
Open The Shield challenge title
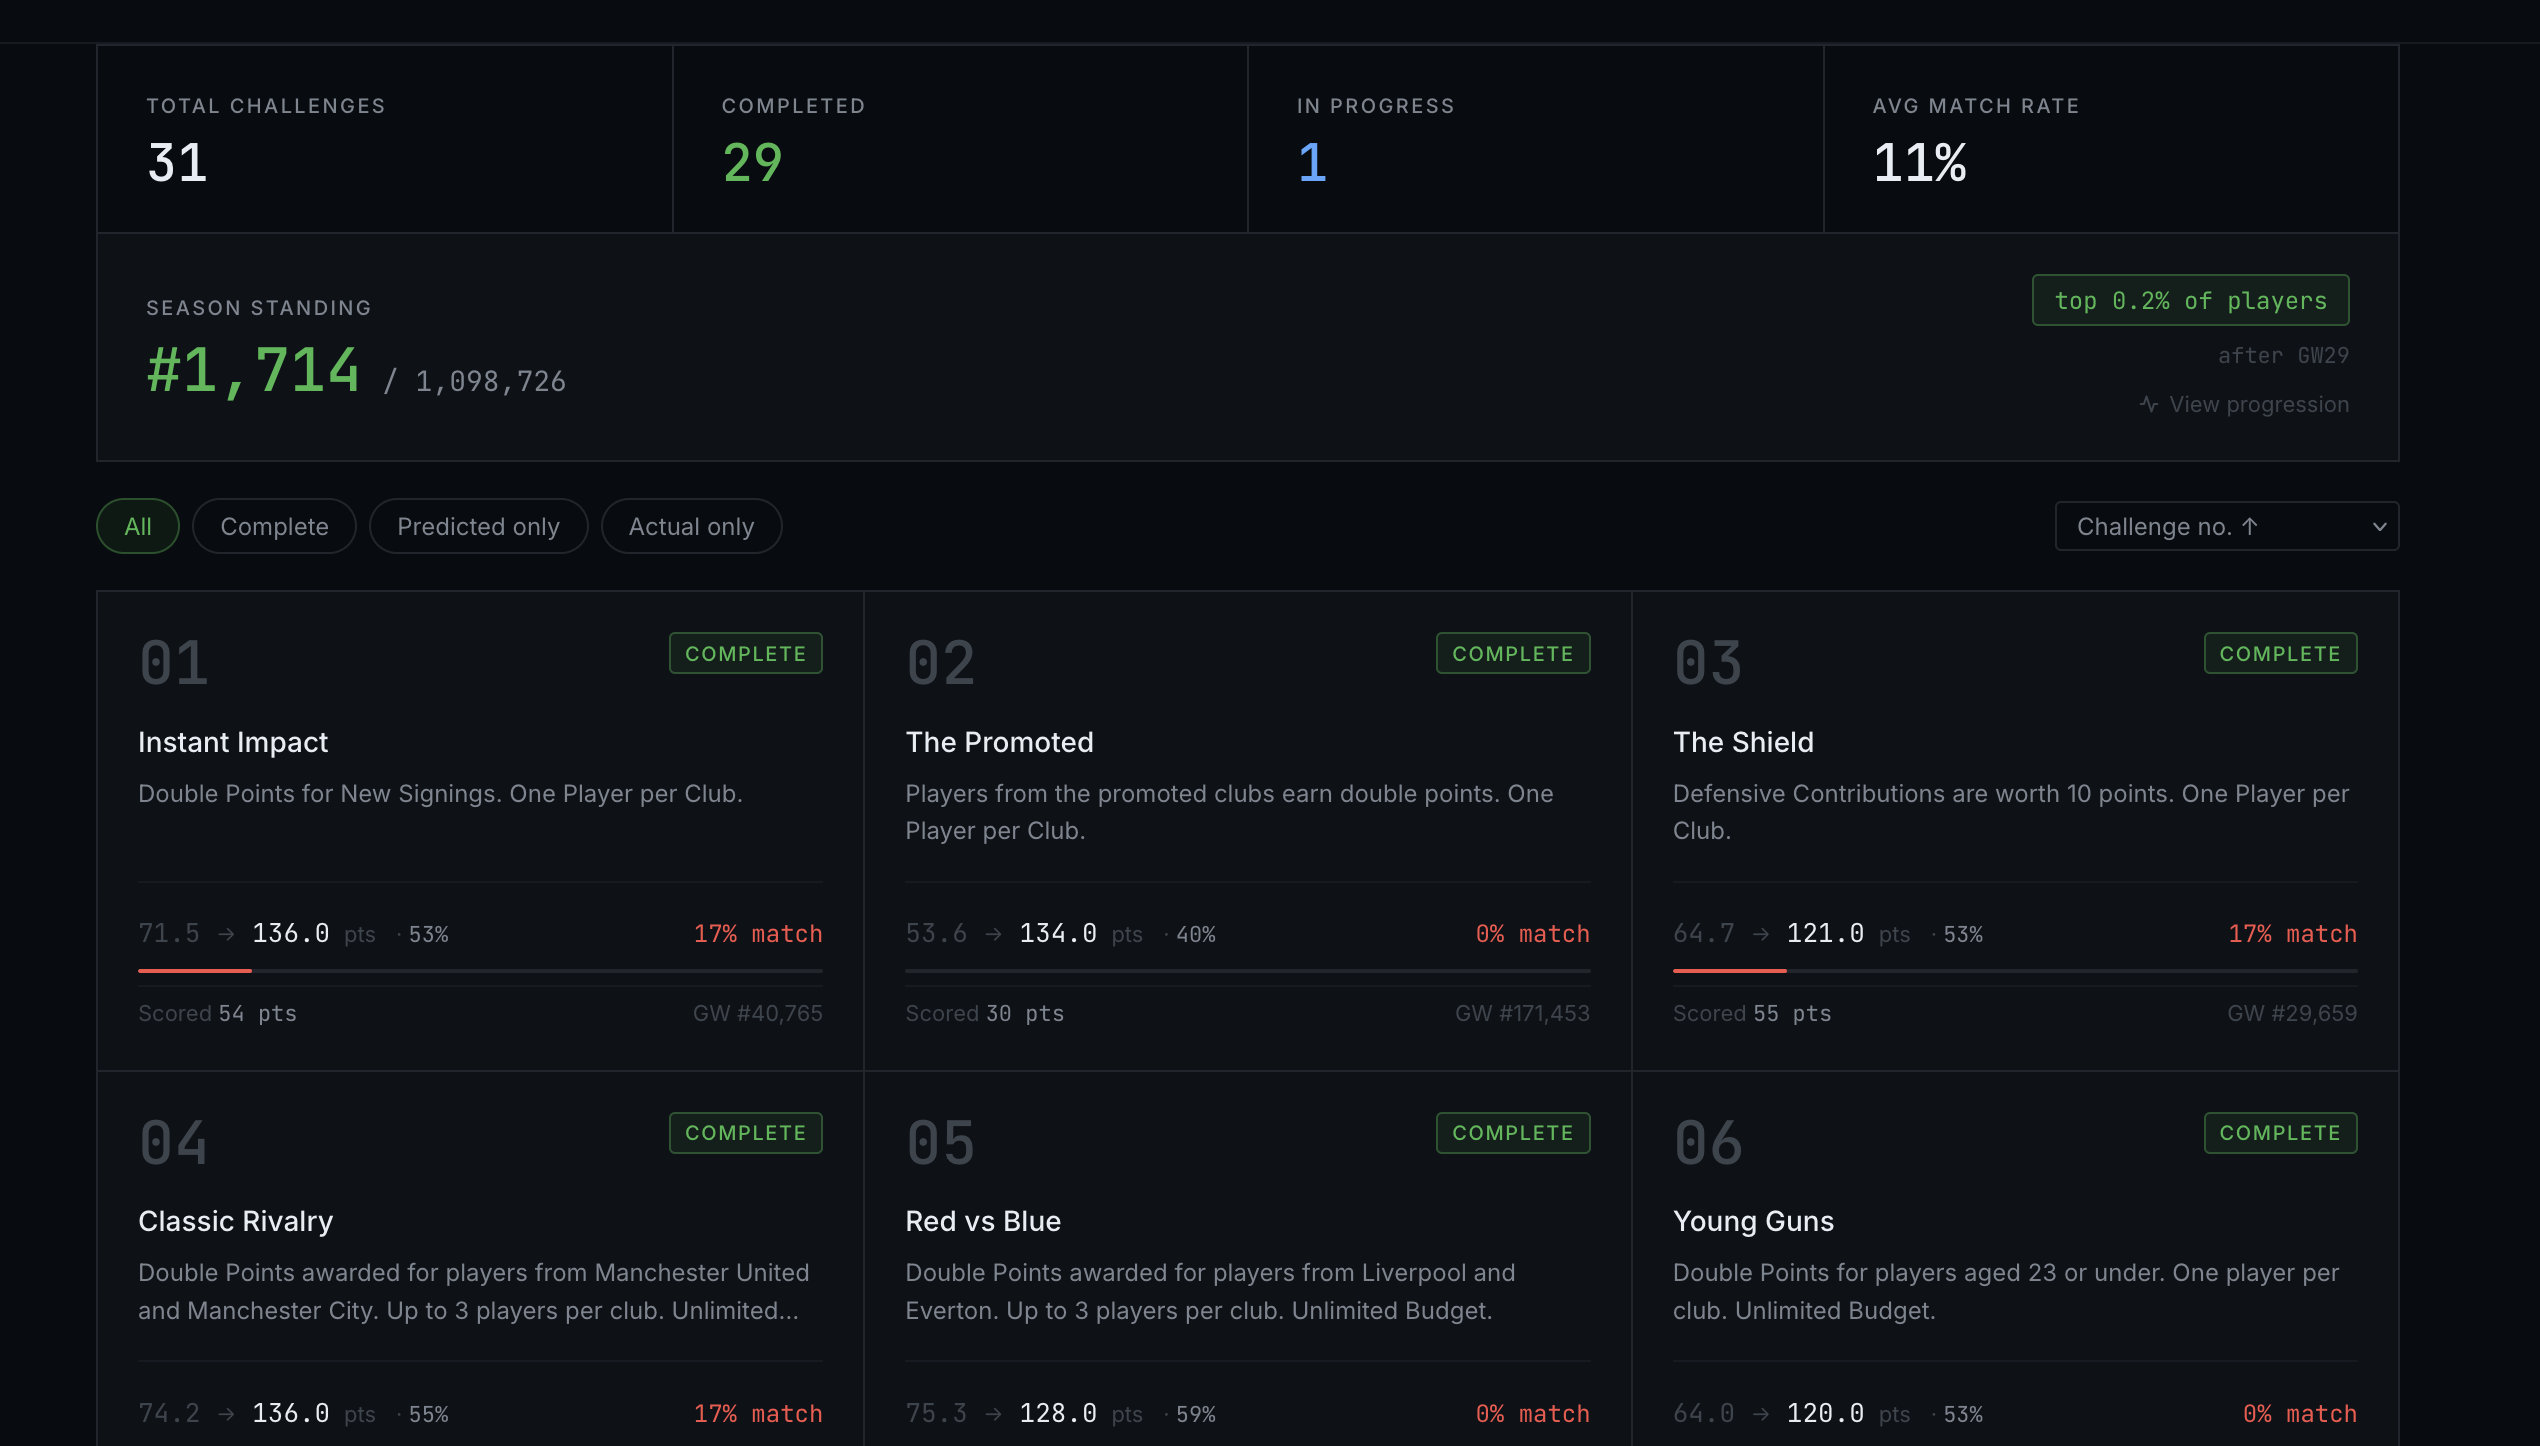[1743, 742]
